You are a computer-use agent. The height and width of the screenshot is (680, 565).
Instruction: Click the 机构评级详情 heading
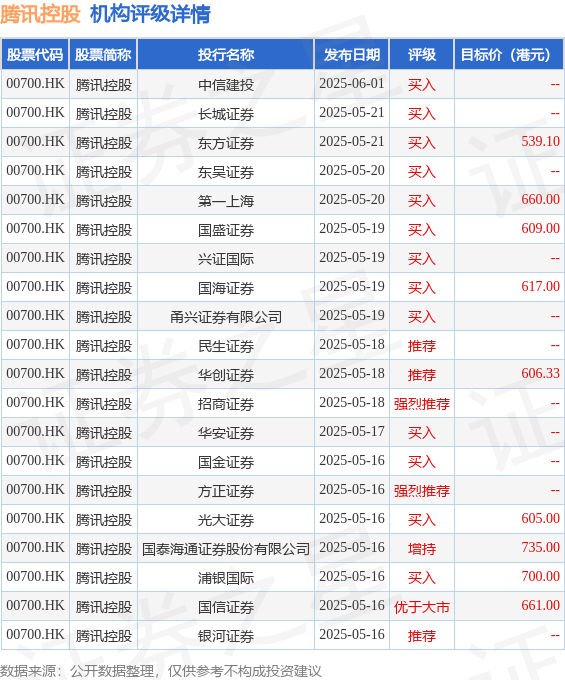pos(150,14)
